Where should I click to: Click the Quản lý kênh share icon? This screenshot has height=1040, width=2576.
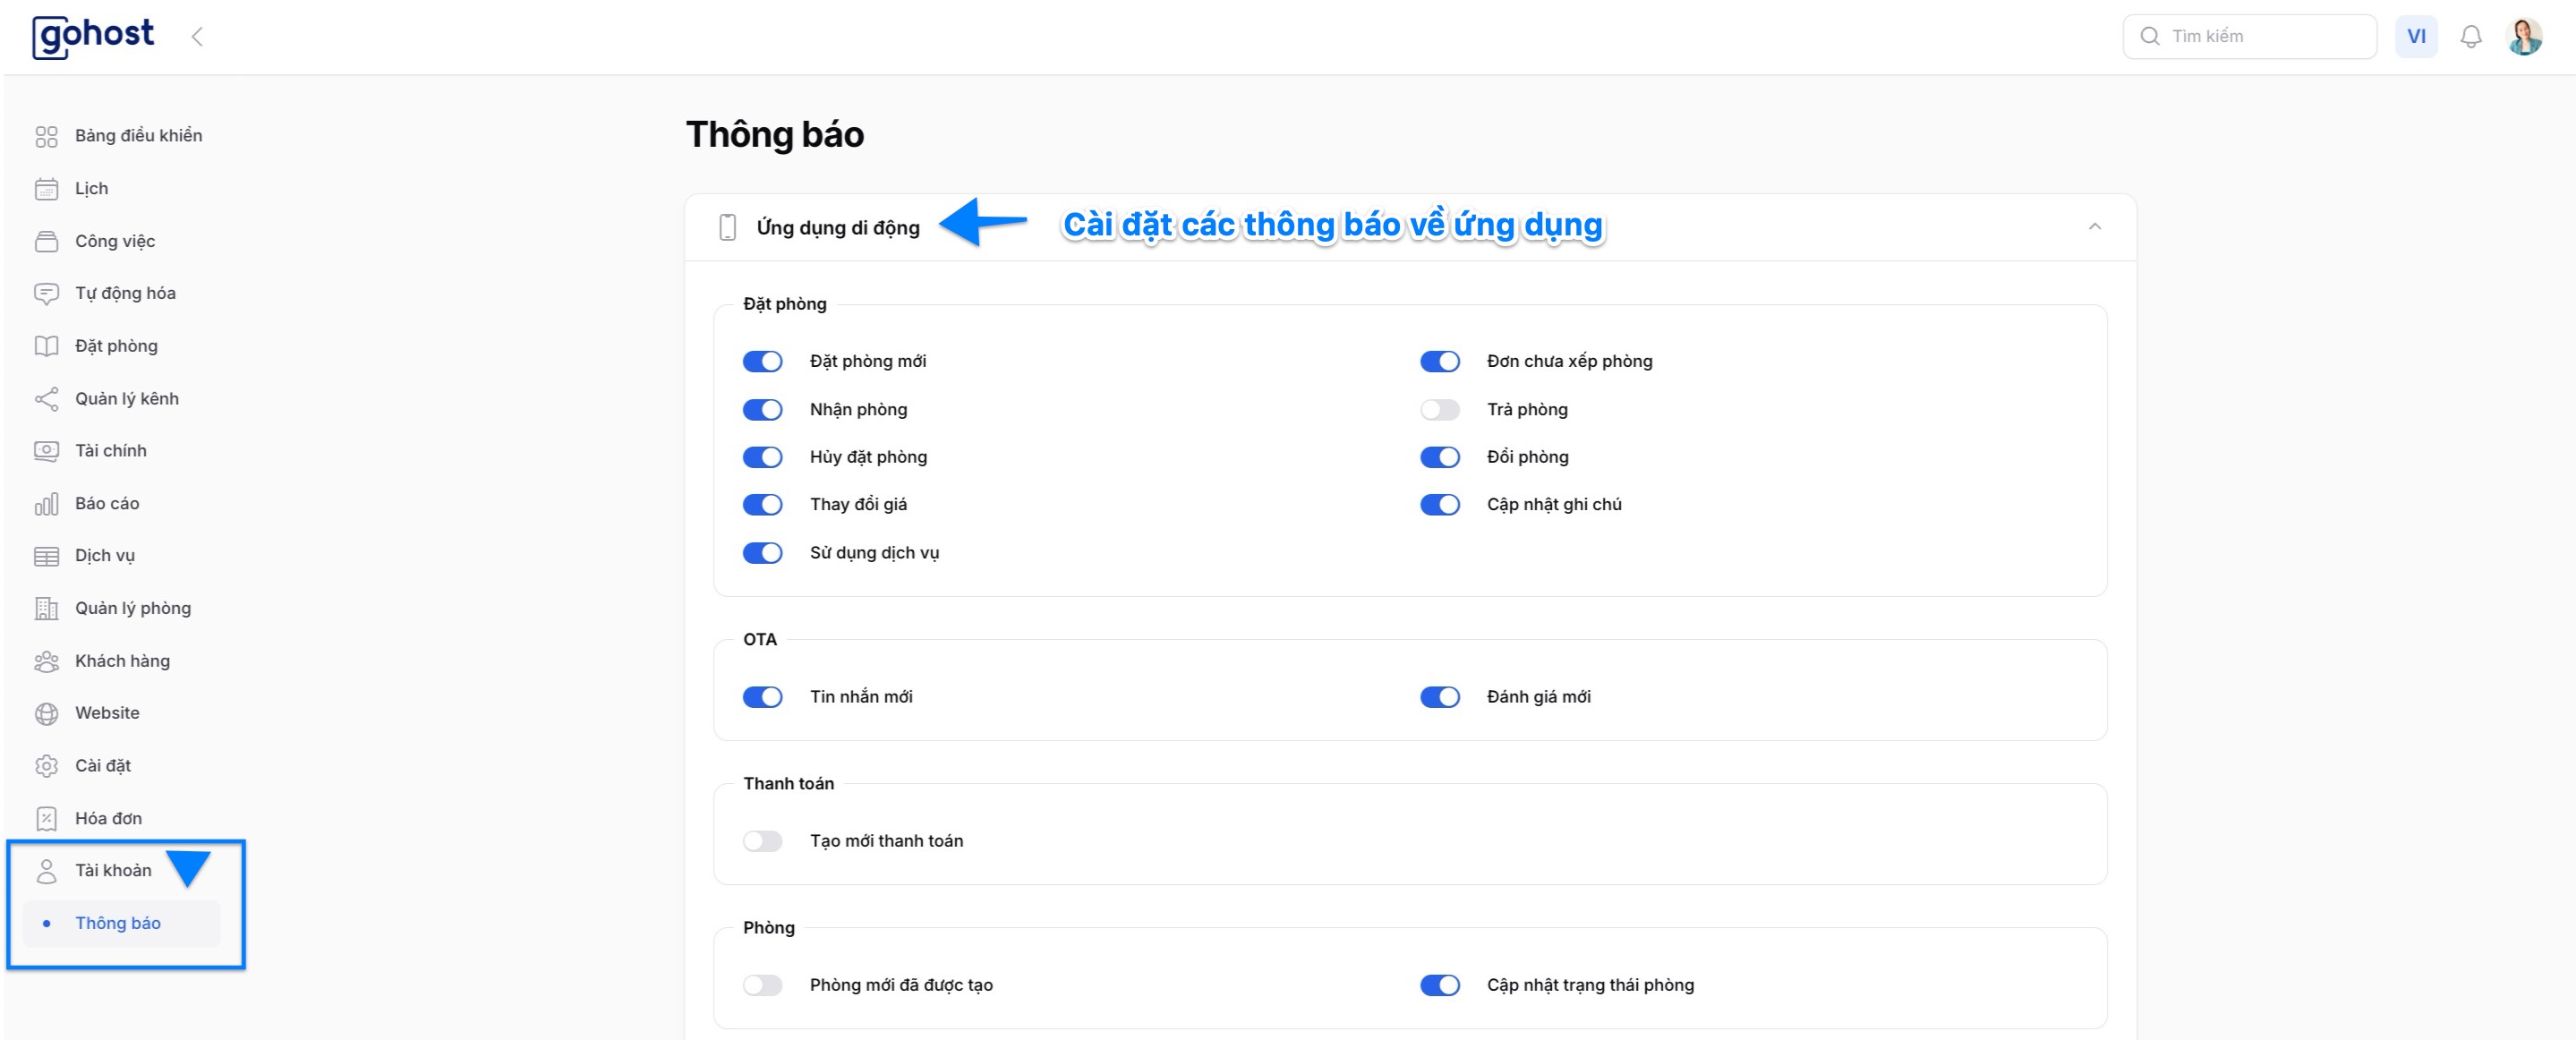46,399
